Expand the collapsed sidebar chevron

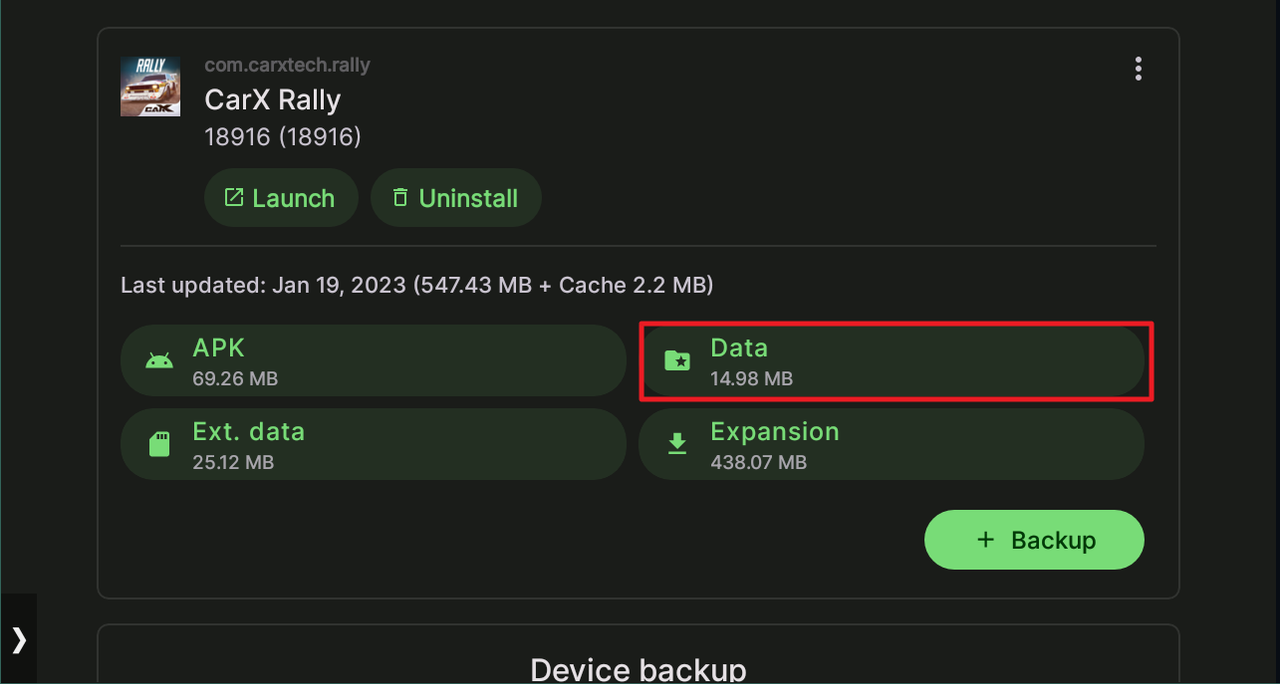pos(19,639)
